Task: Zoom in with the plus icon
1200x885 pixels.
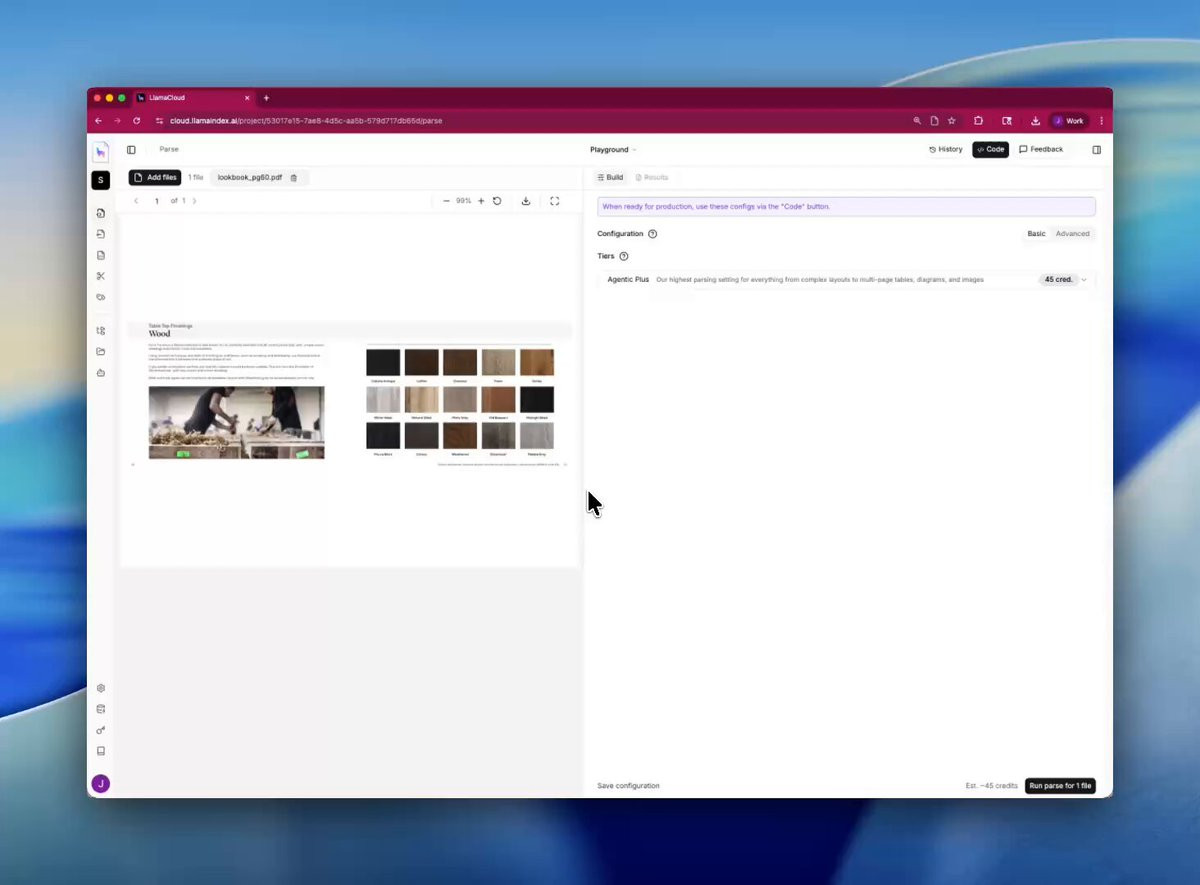Action: [x=481, y=201]
